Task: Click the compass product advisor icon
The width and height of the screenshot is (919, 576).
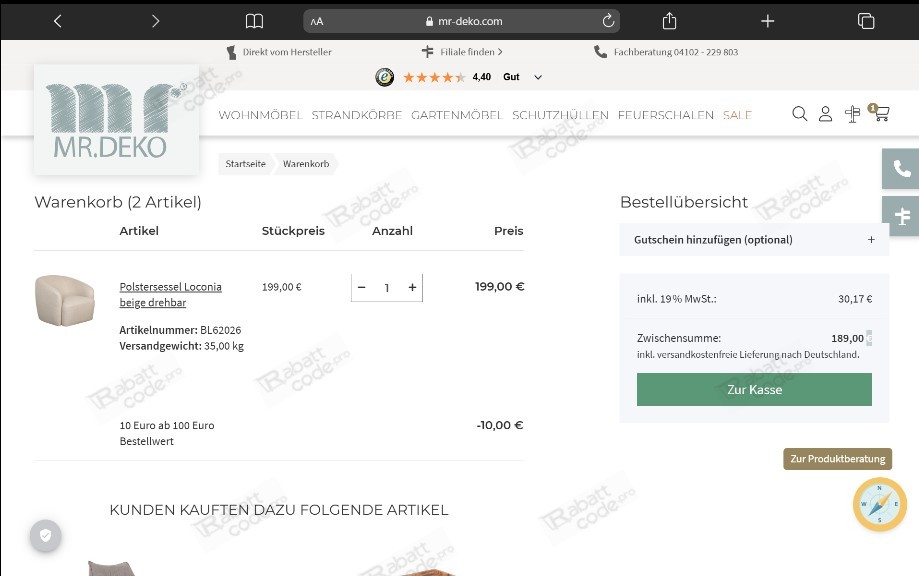Action: click(880, 505)
